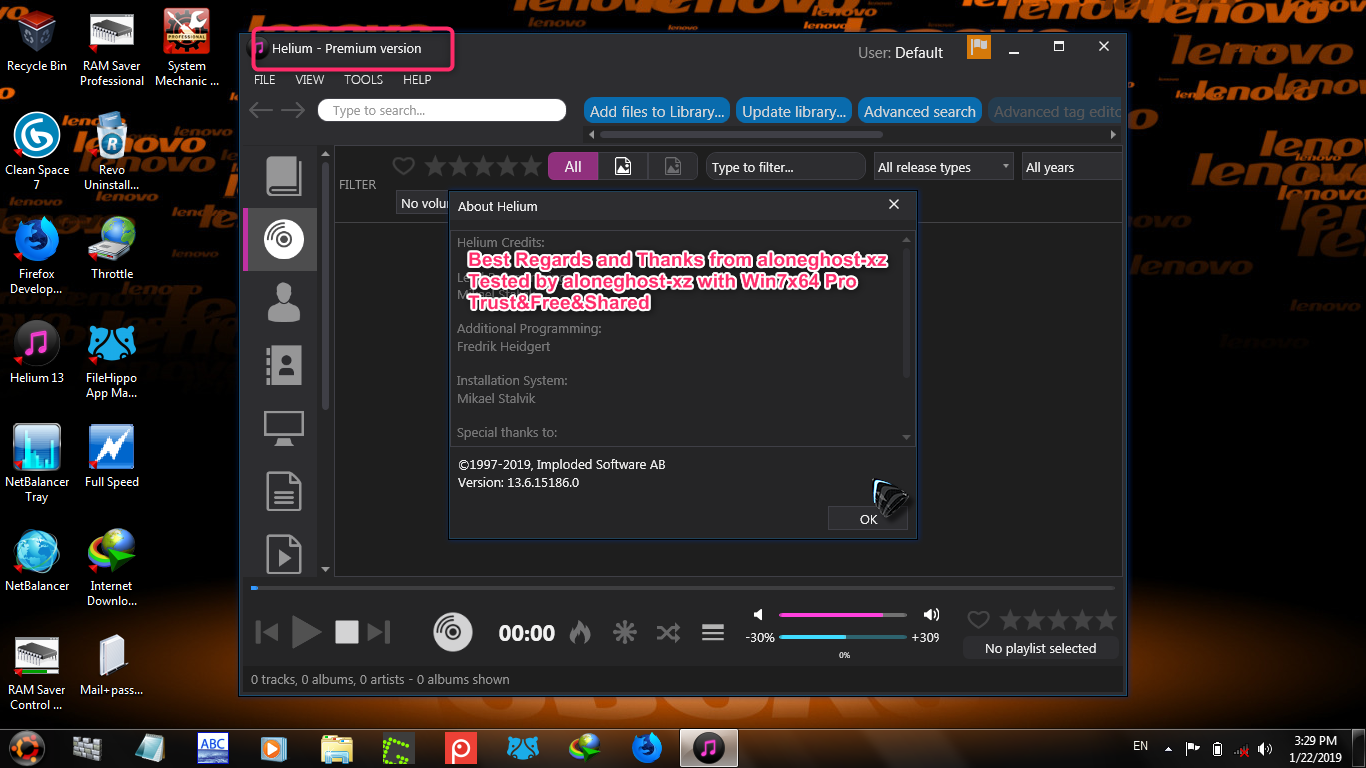
Task: Go back with the left navigation arrow
Action: click(261, 110)
